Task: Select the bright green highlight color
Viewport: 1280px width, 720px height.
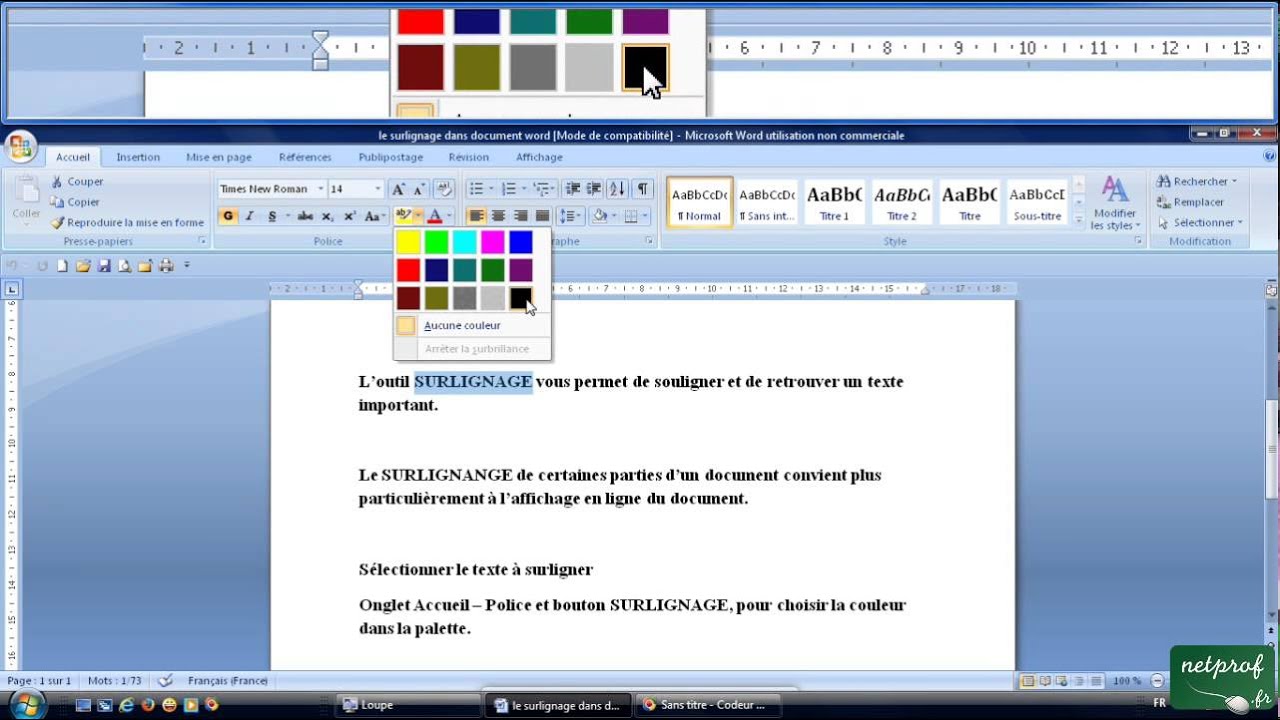Action: (436, 241)
